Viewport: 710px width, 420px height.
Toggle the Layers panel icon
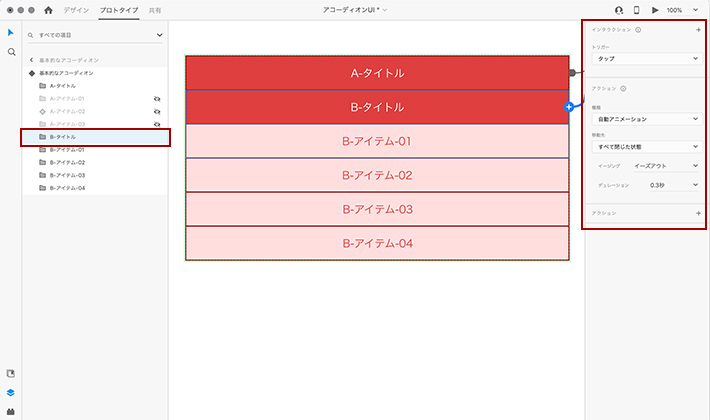[x=11, y=393]
